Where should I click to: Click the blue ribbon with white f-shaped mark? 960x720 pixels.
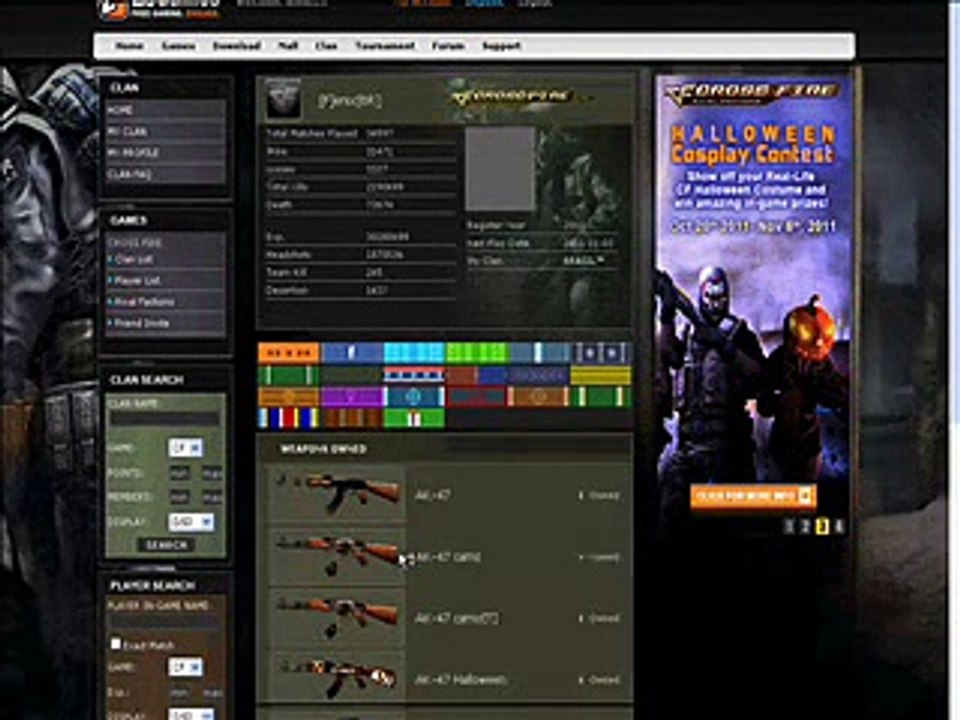point(351,353)
